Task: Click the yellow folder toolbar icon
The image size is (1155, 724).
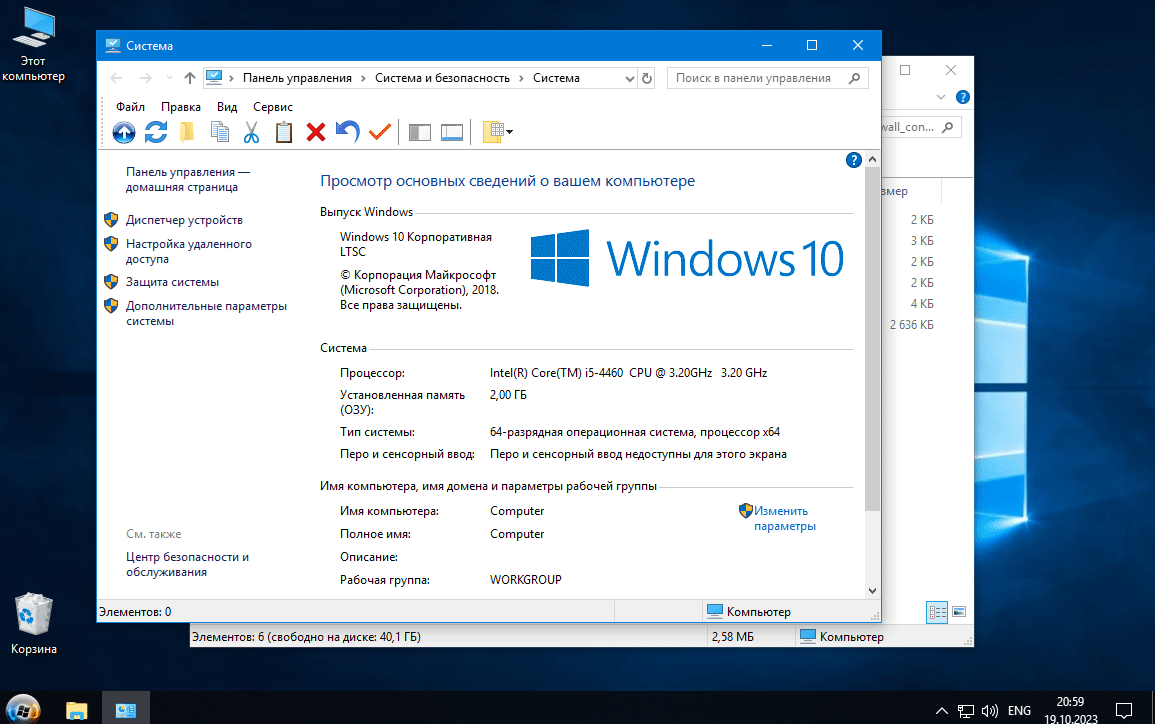Action: (187, 132)
